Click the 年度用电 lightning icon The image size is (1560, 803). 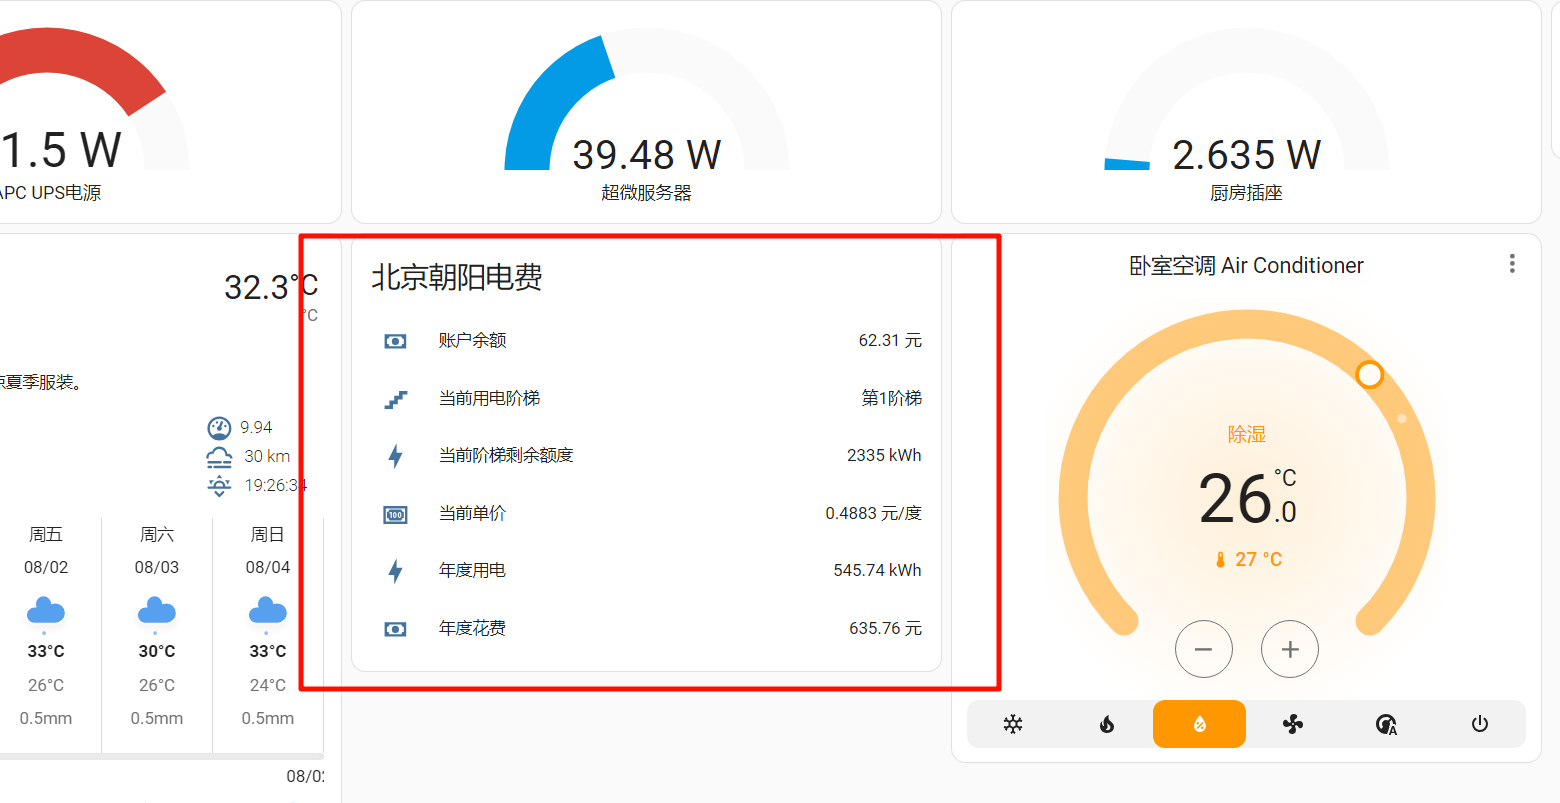click(x=395, y=571)
